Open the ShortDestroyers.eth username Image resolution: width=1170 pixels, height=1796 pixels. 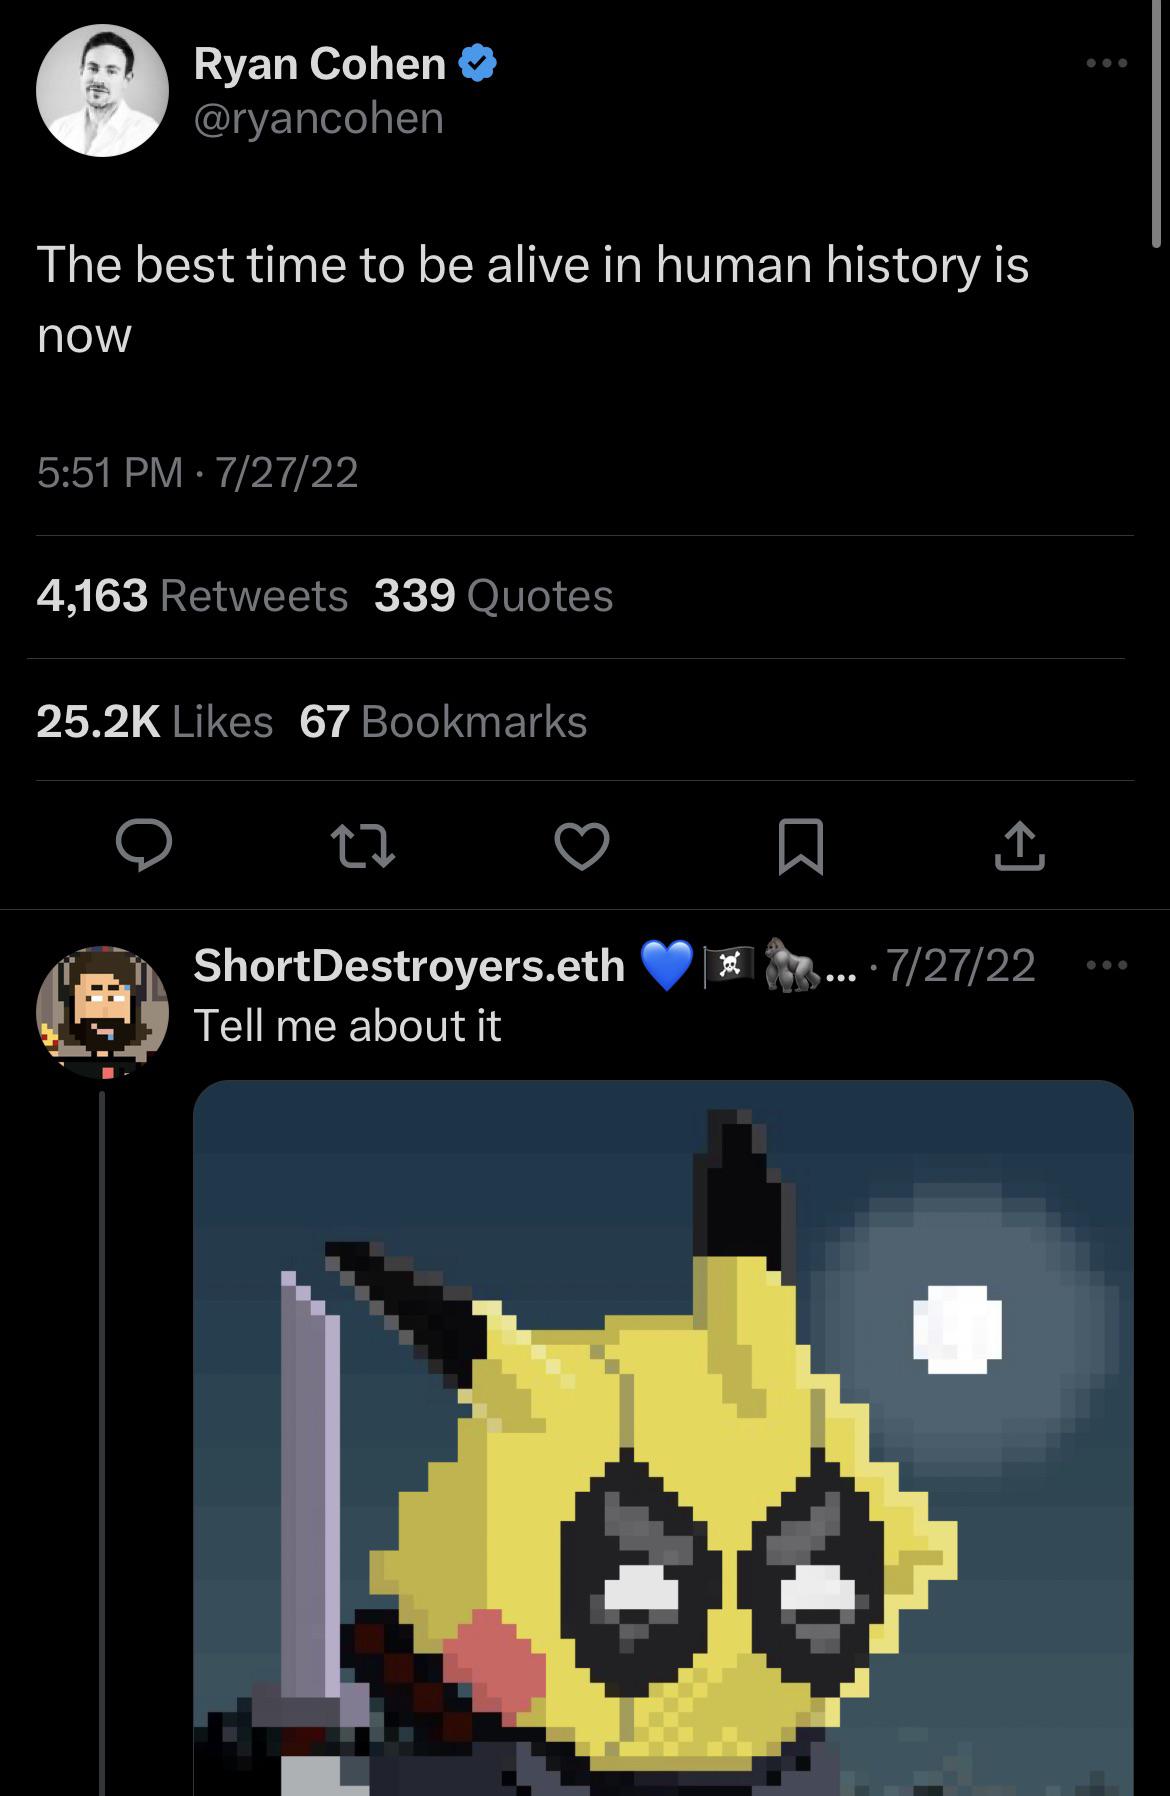409,966
